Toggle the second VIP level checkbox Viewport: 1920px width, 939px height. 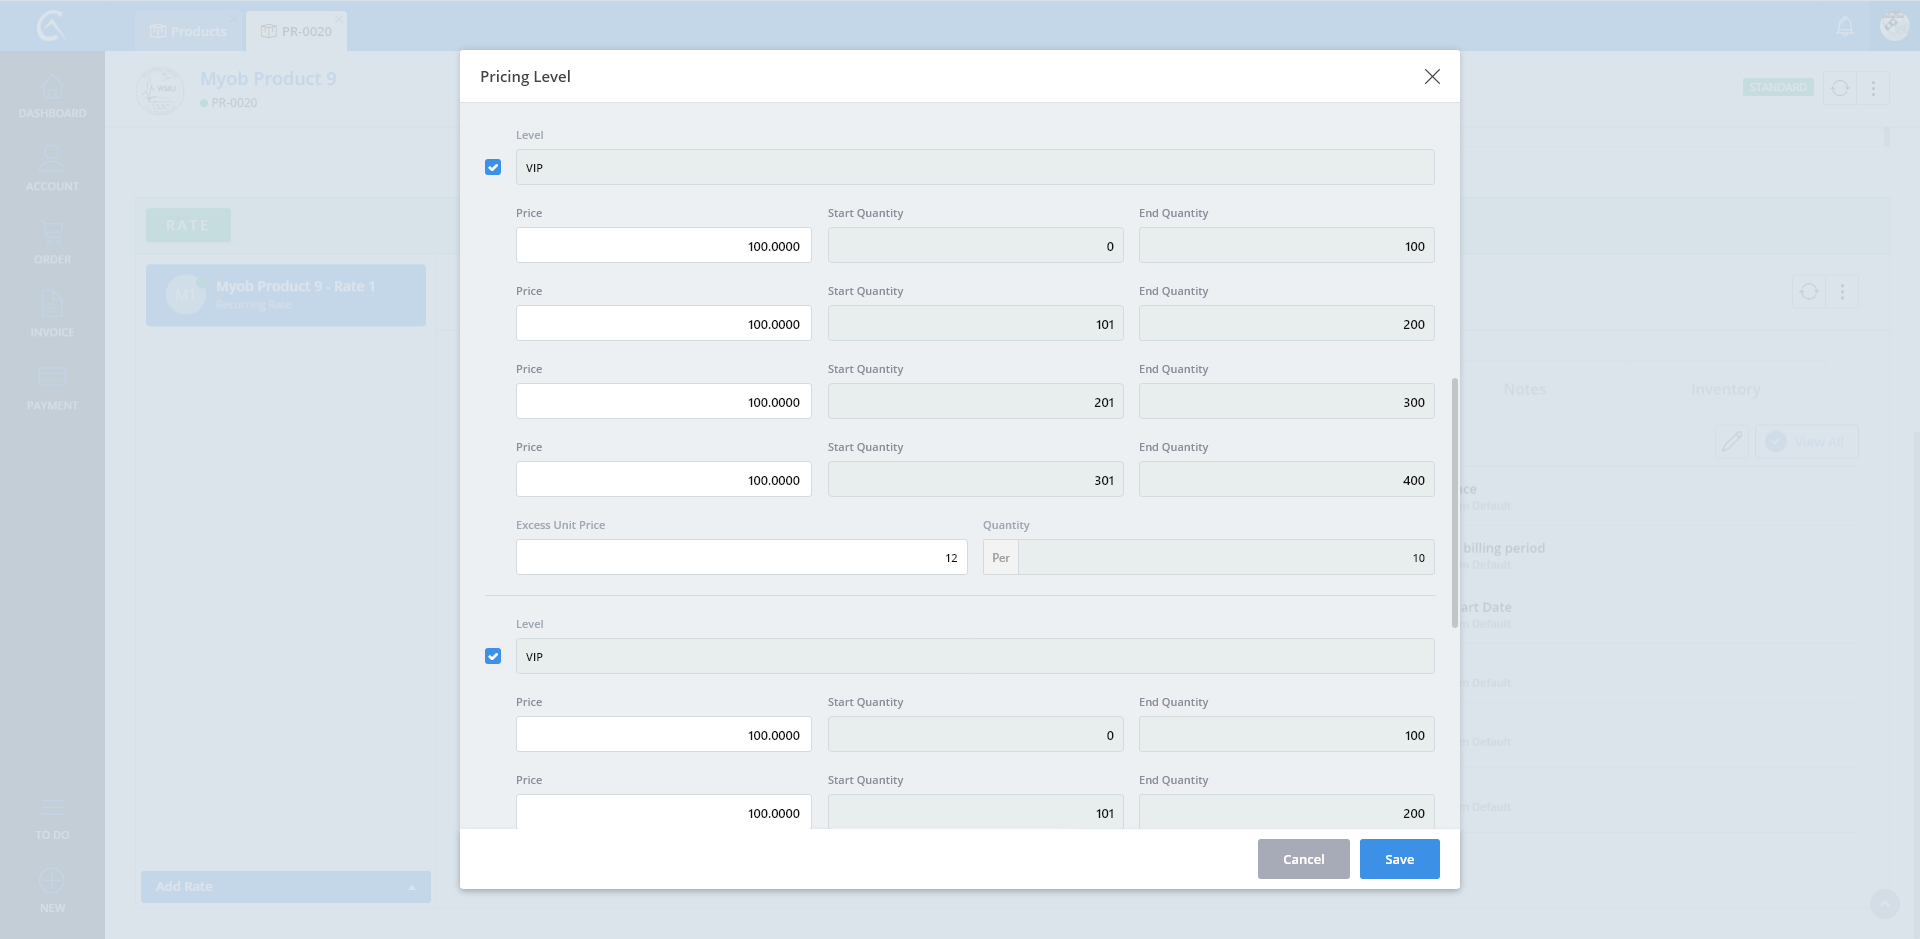pos(493,656)
